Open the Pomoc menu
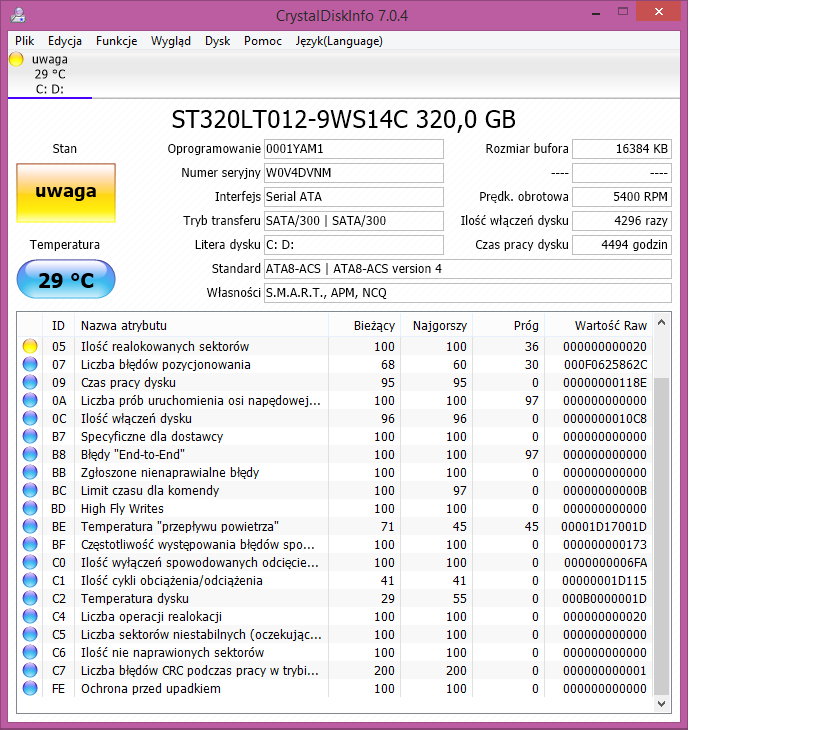Viewport: 819px width, 730px height. (x=263, y=41)
